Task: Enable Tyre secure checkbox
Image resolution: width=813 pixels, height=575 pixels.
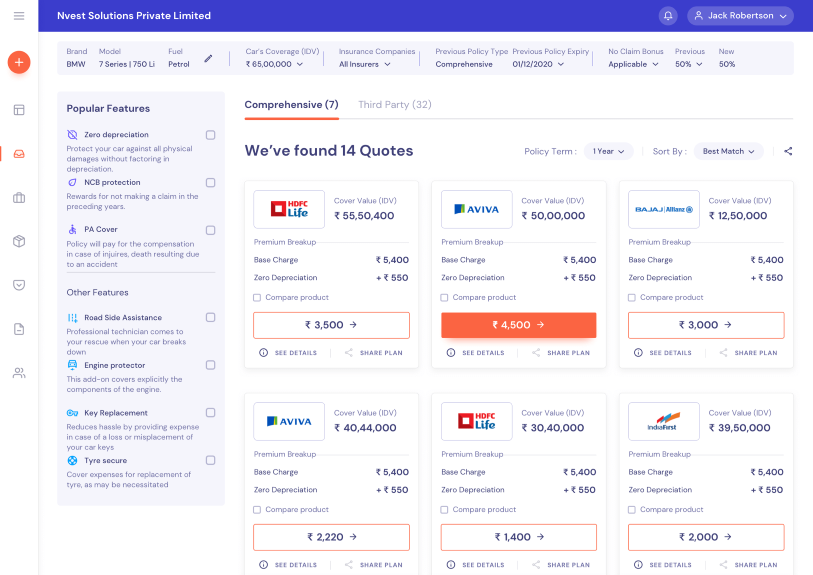Action: pyautogui.click(x=211, y=460)
